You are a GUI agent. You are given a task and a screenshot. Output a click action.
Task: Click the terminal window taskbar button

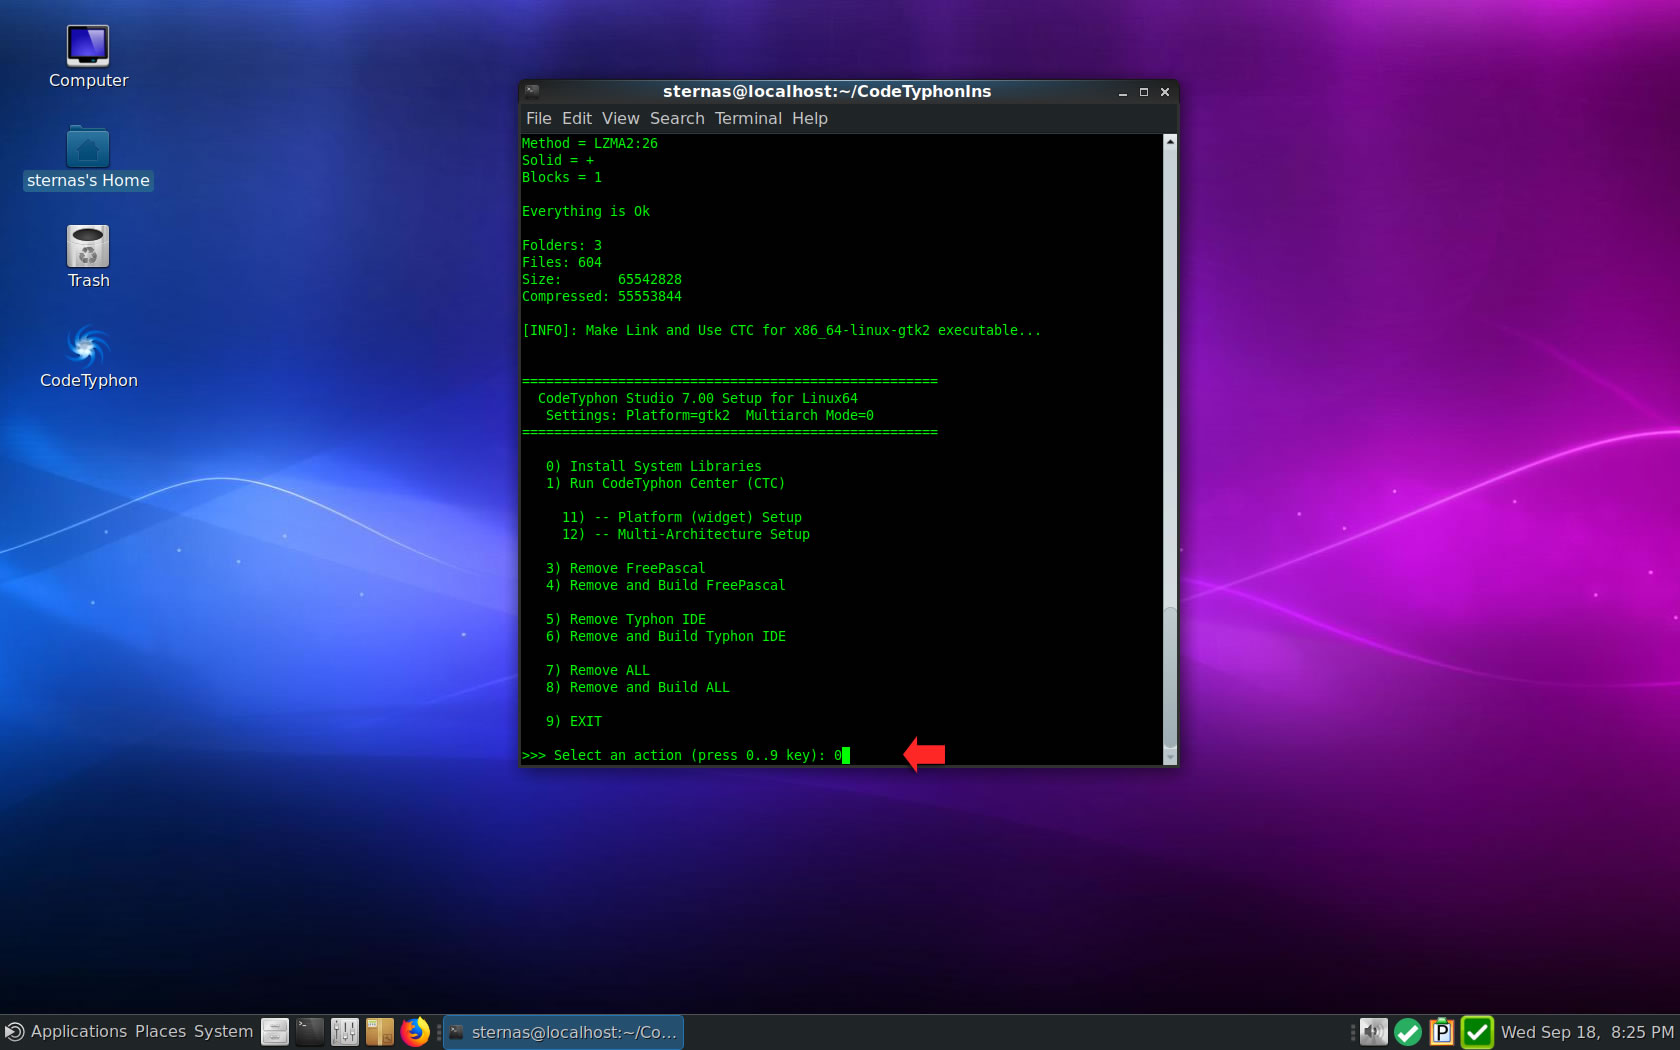click(x=564, y=1031)
